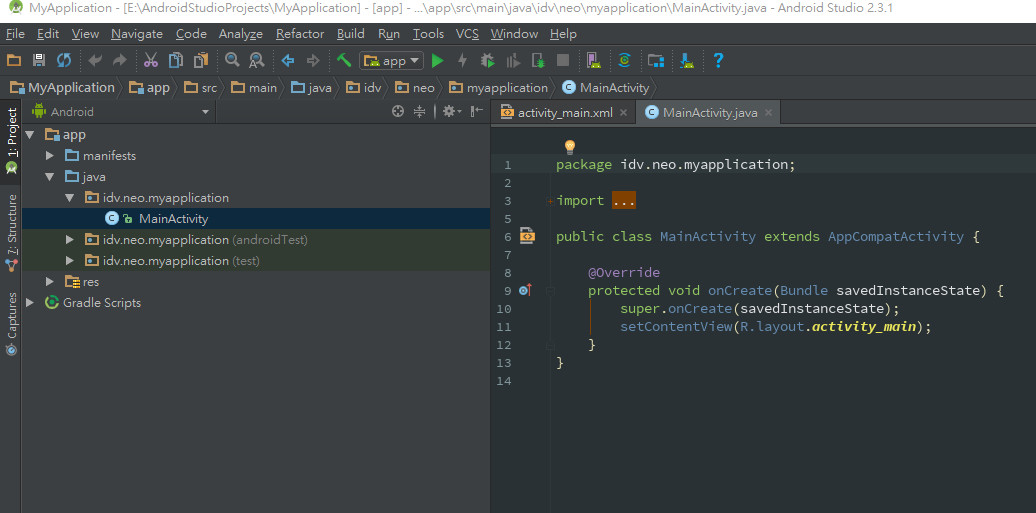Click the Help question mark icon
This screenshot has height=513, width=1036.
pyautogui.click(x=718, y=61)
